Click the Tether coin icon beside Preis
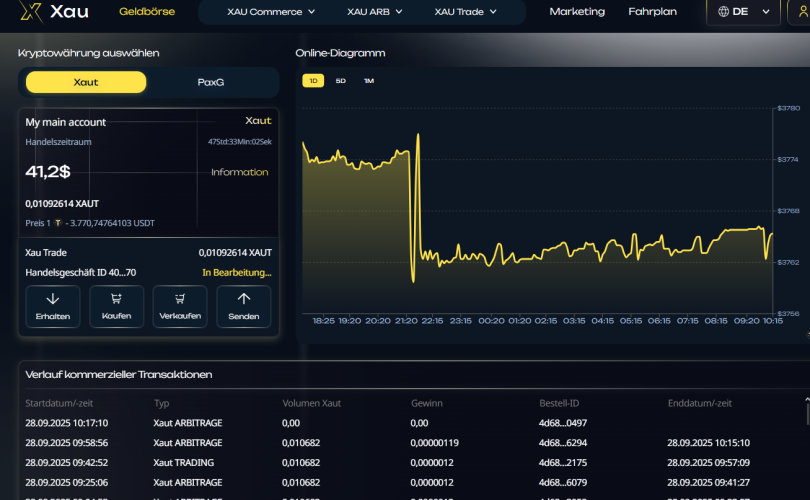 coord(58,222)
